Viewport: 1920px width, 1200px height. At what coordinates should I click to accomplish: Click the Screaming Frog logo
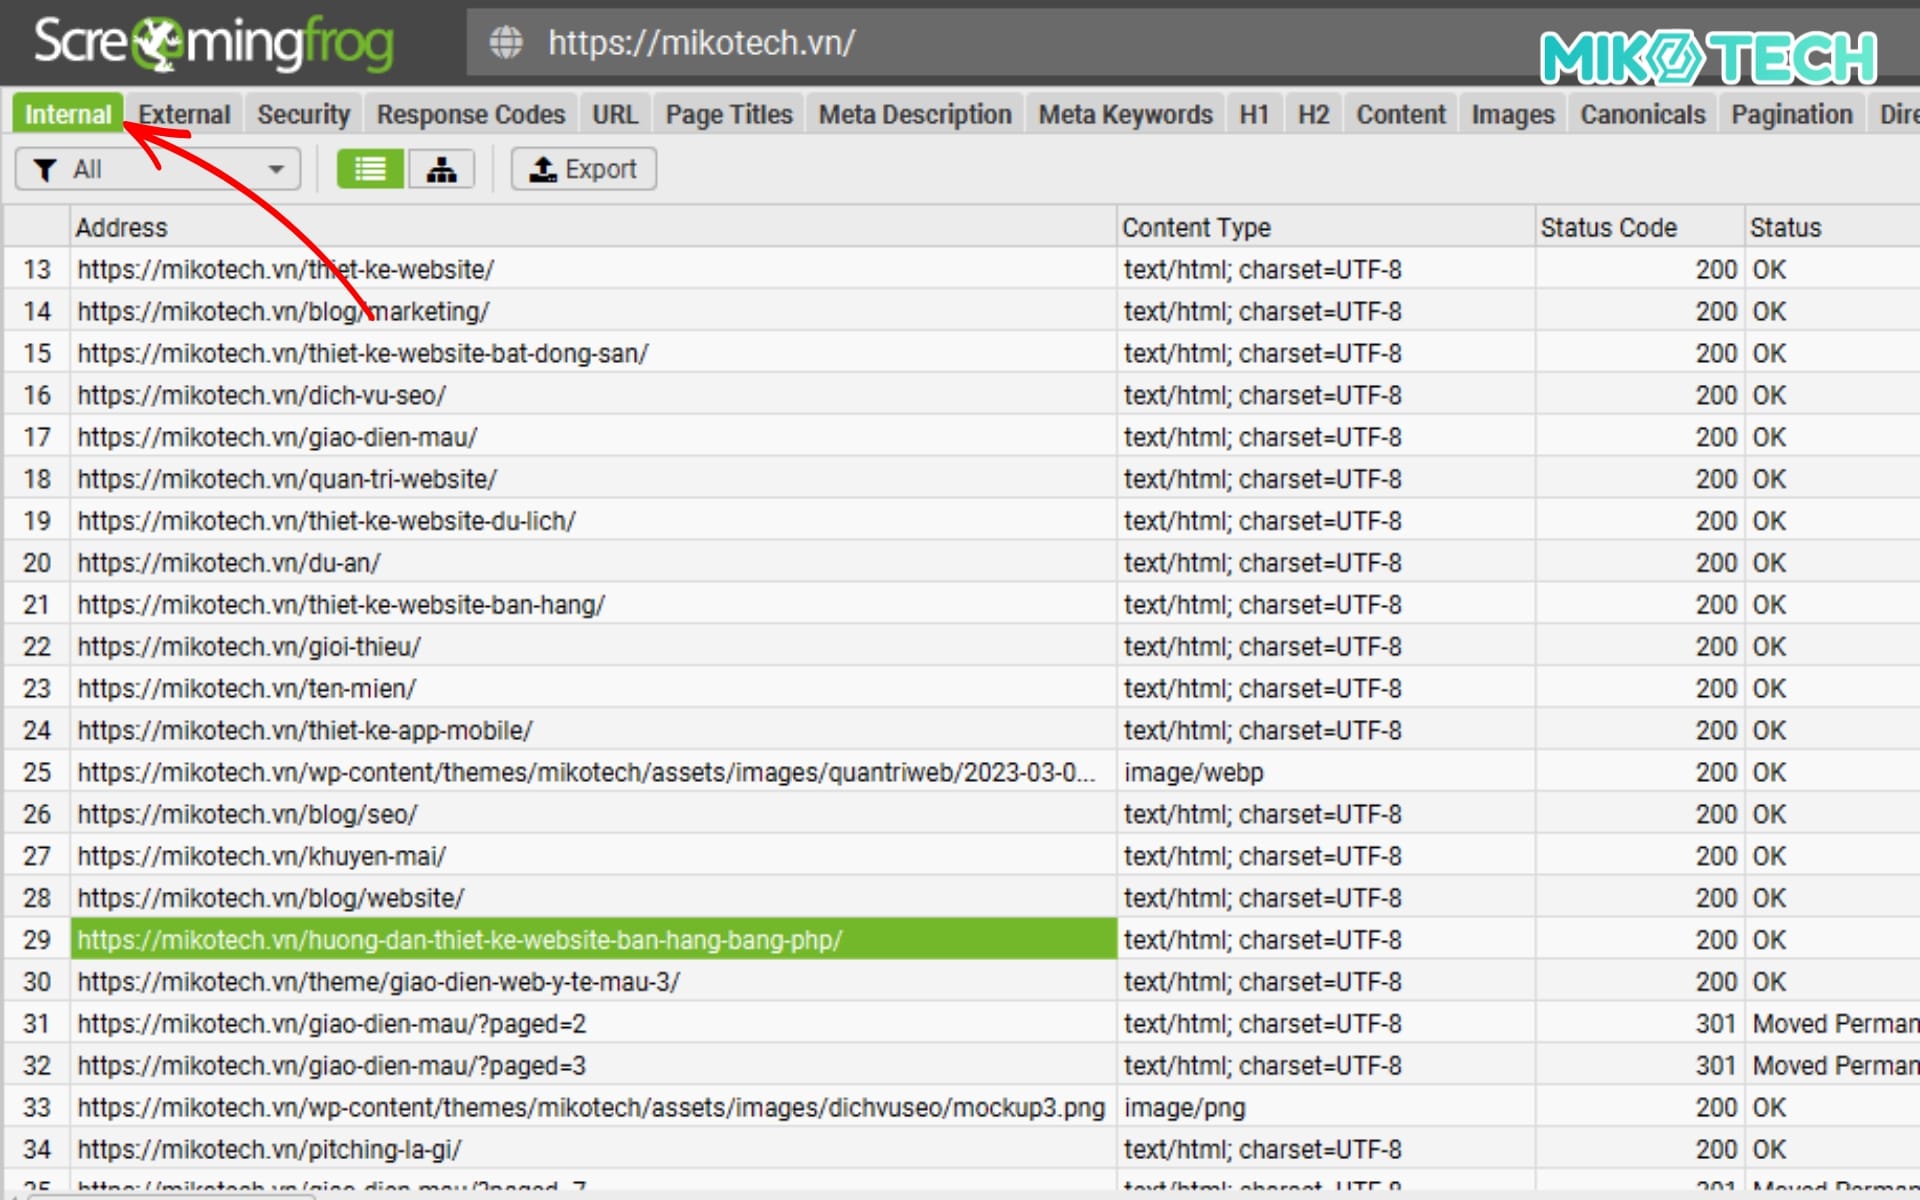click(x=213, y=43)
